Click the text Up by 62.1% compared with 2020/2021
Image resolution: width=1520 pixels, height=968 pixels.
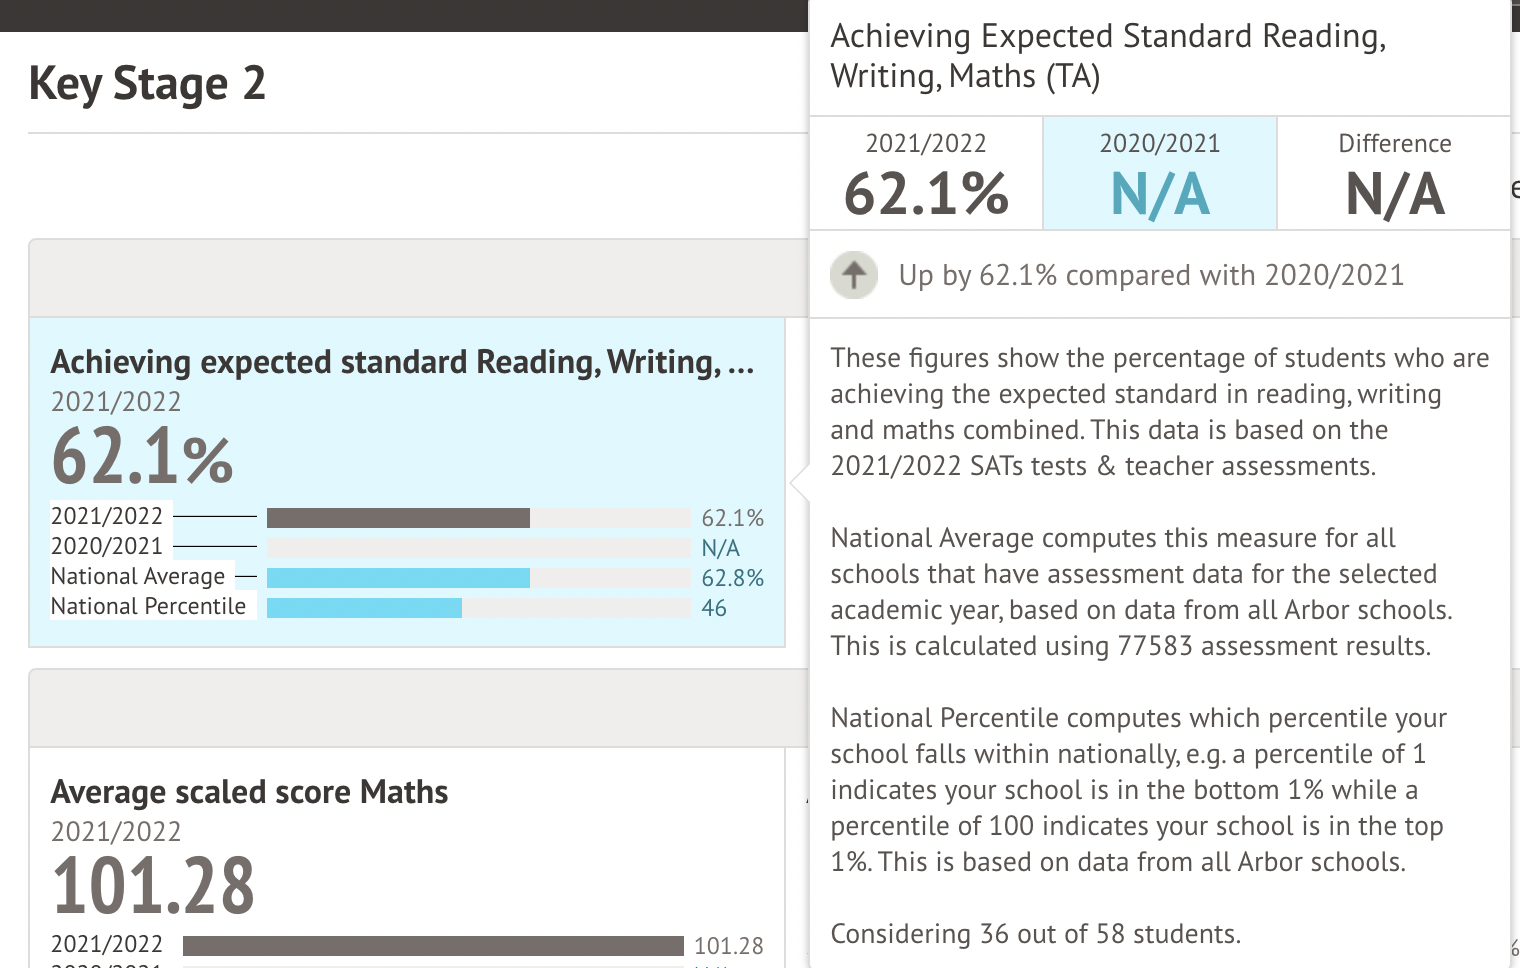coord(1151,275)
